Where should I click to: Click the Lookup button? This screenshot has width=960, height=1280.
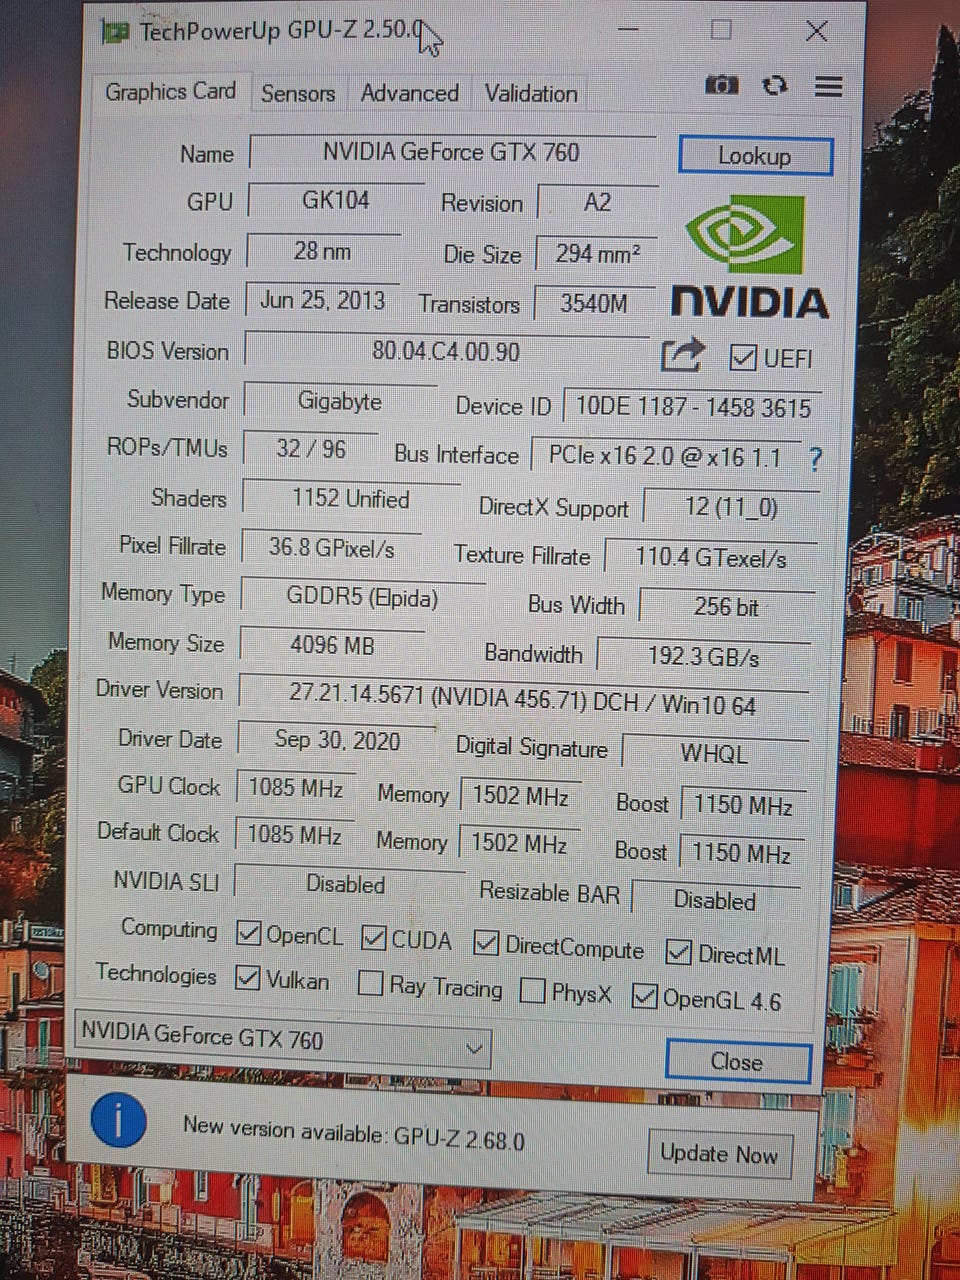point(755,157)
